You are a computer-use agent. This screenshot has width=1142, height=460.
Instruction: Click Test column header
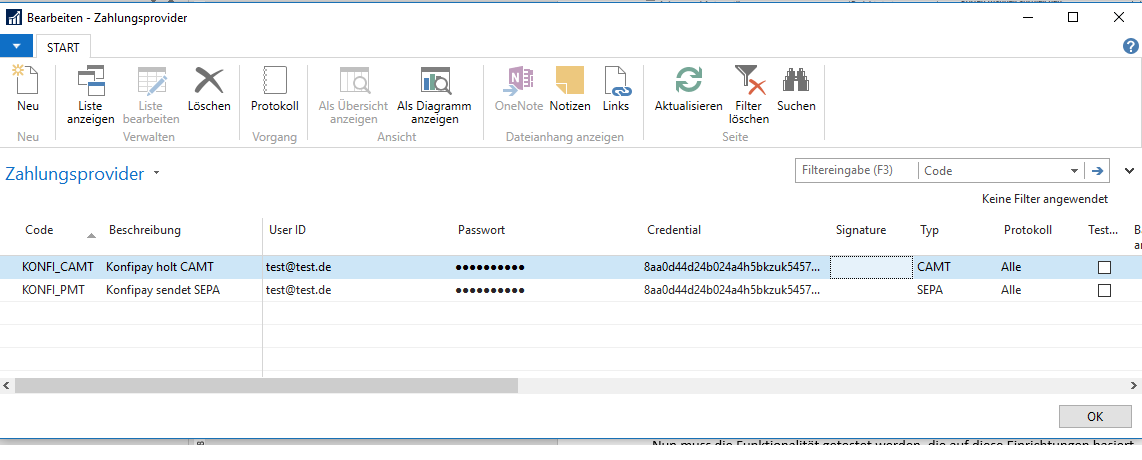click(x=1103, y=230)
